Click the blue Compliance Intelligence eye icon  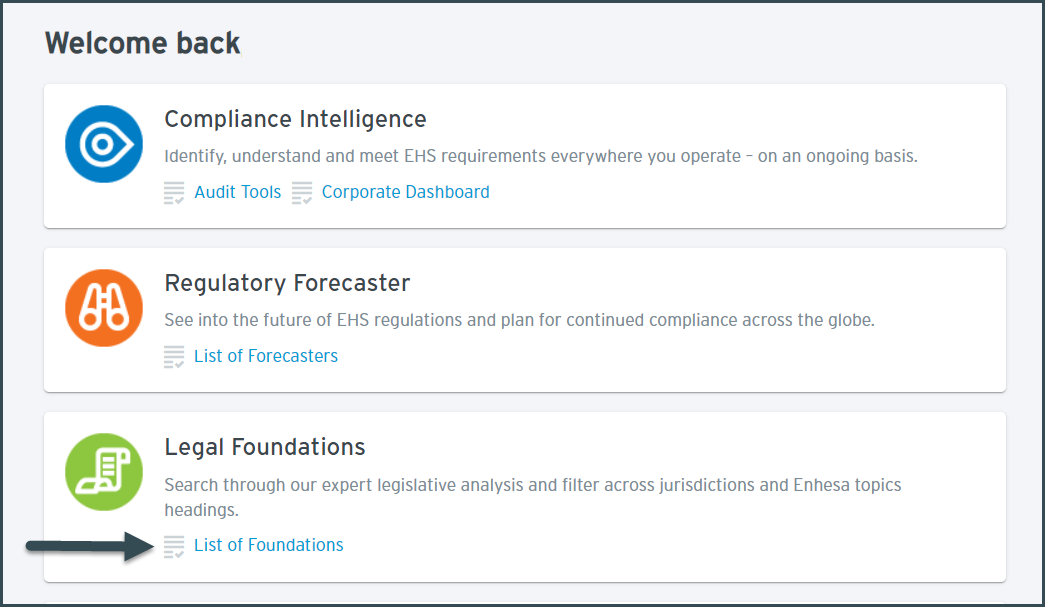coord(104,144)
